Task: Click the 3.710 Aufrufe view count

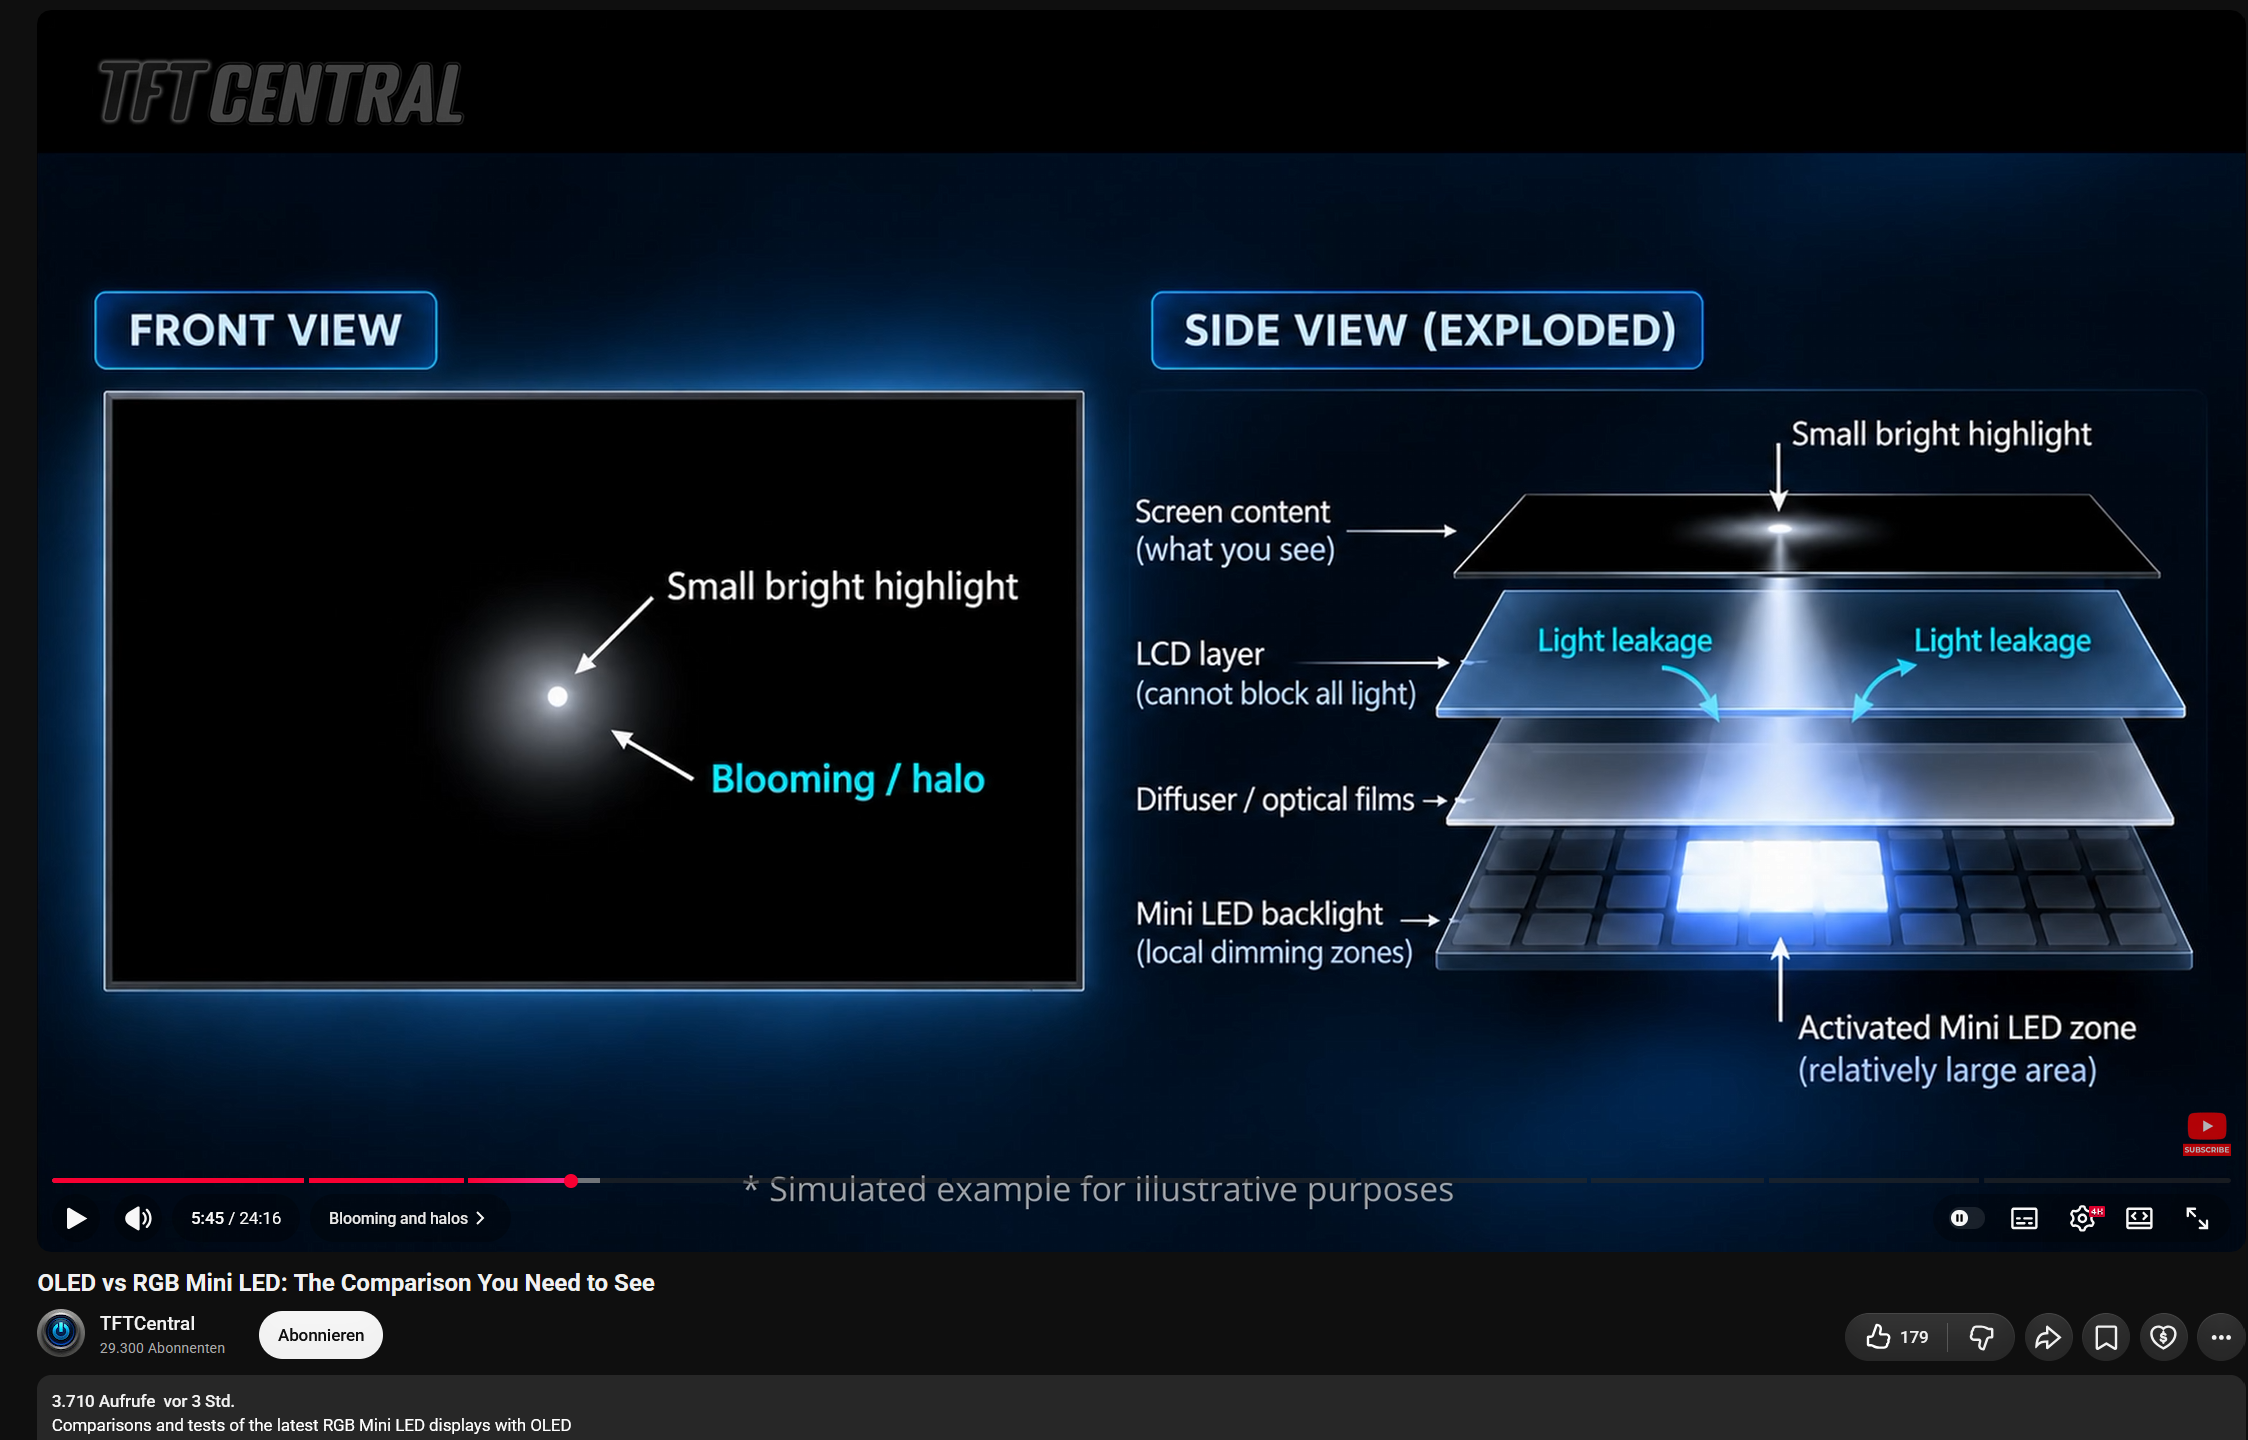Action: (x=103, y=1401)
